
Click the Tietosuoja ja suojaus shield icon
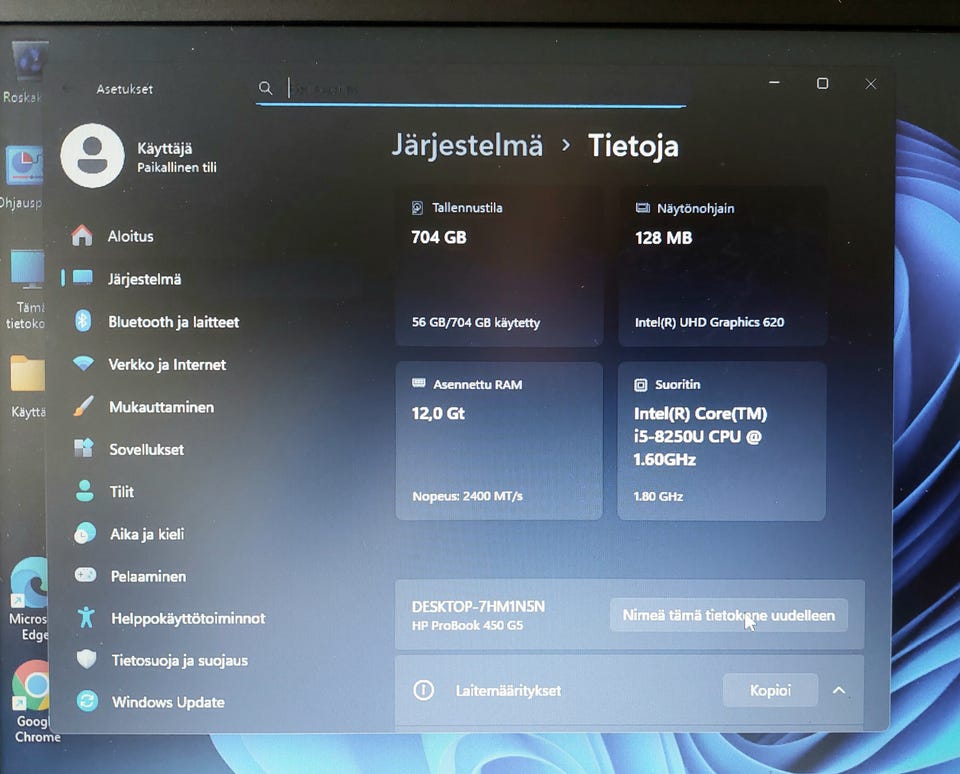[86, 659]
